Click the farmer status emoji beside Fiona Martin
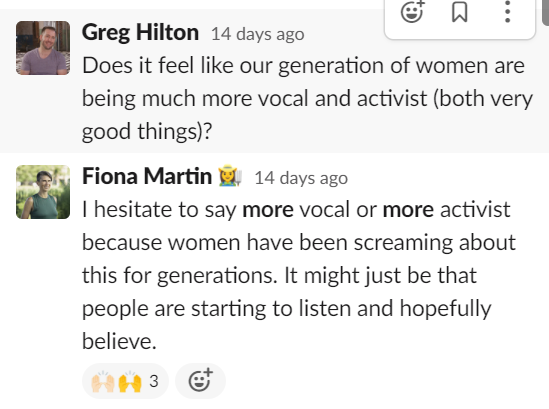 (x=230, y=175)
